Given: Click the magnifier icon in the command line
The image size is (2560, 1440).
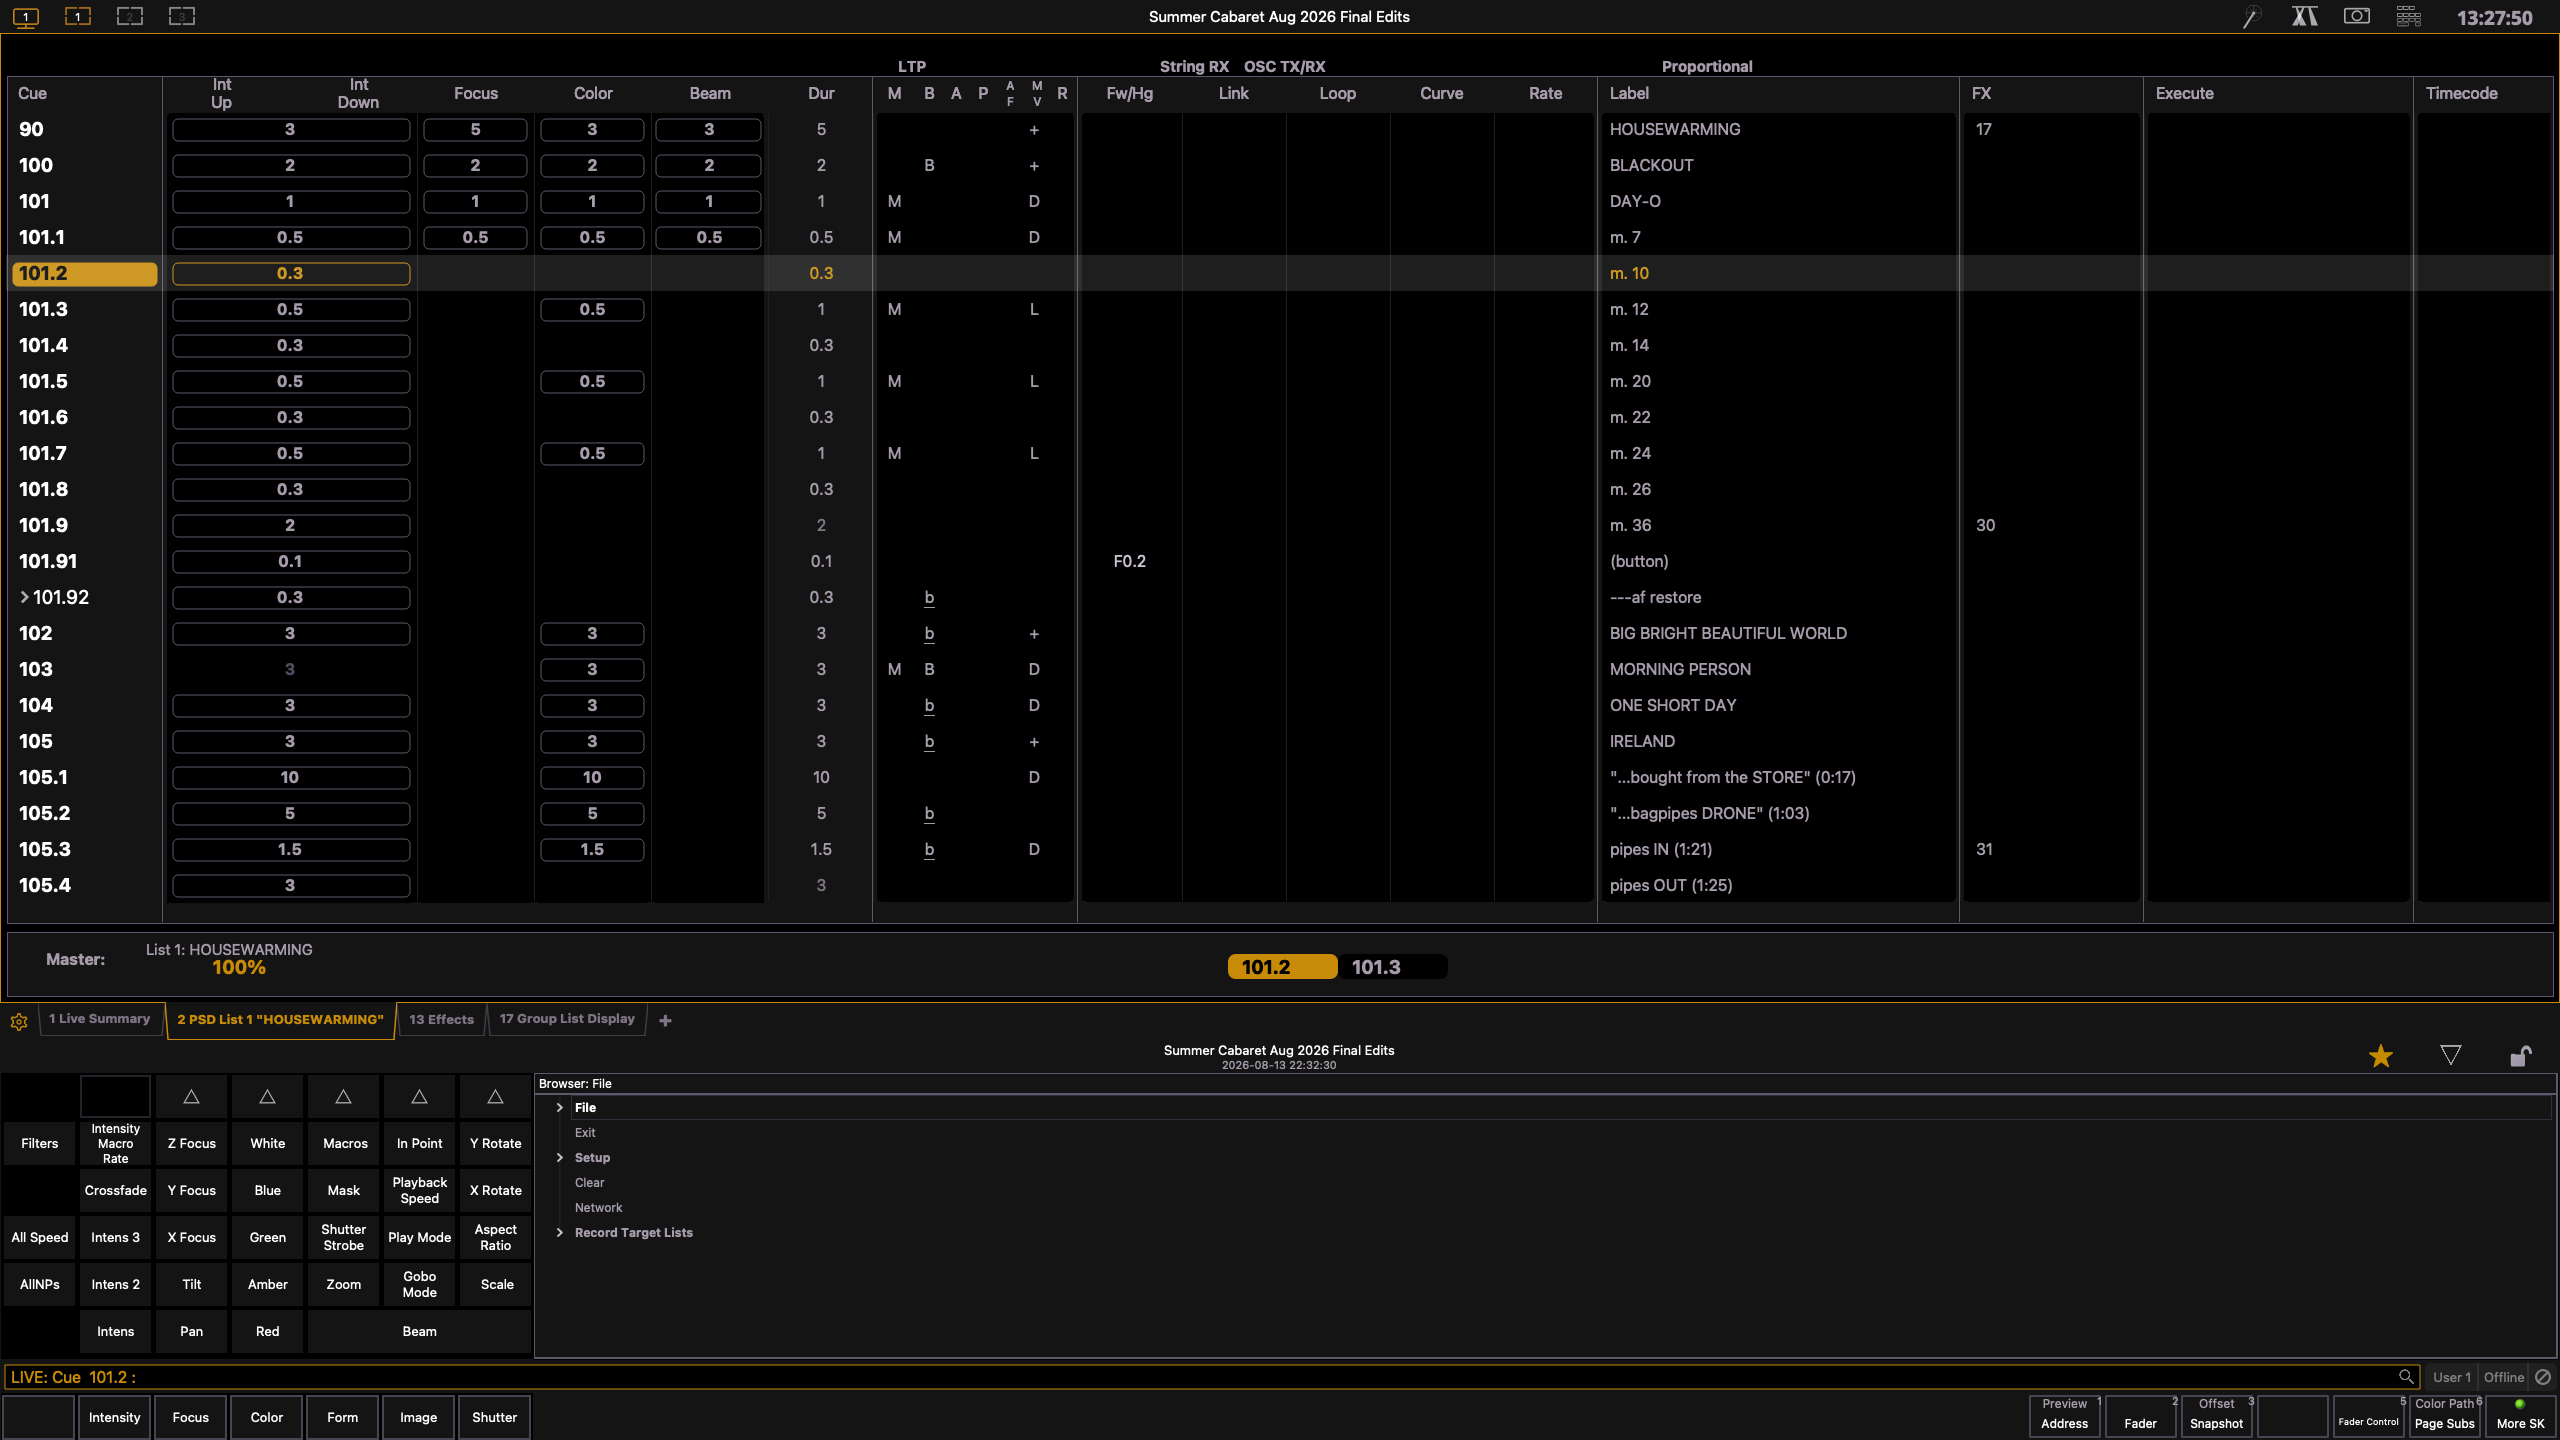Looking at the screenshot, I should tap(2406, 1377).
